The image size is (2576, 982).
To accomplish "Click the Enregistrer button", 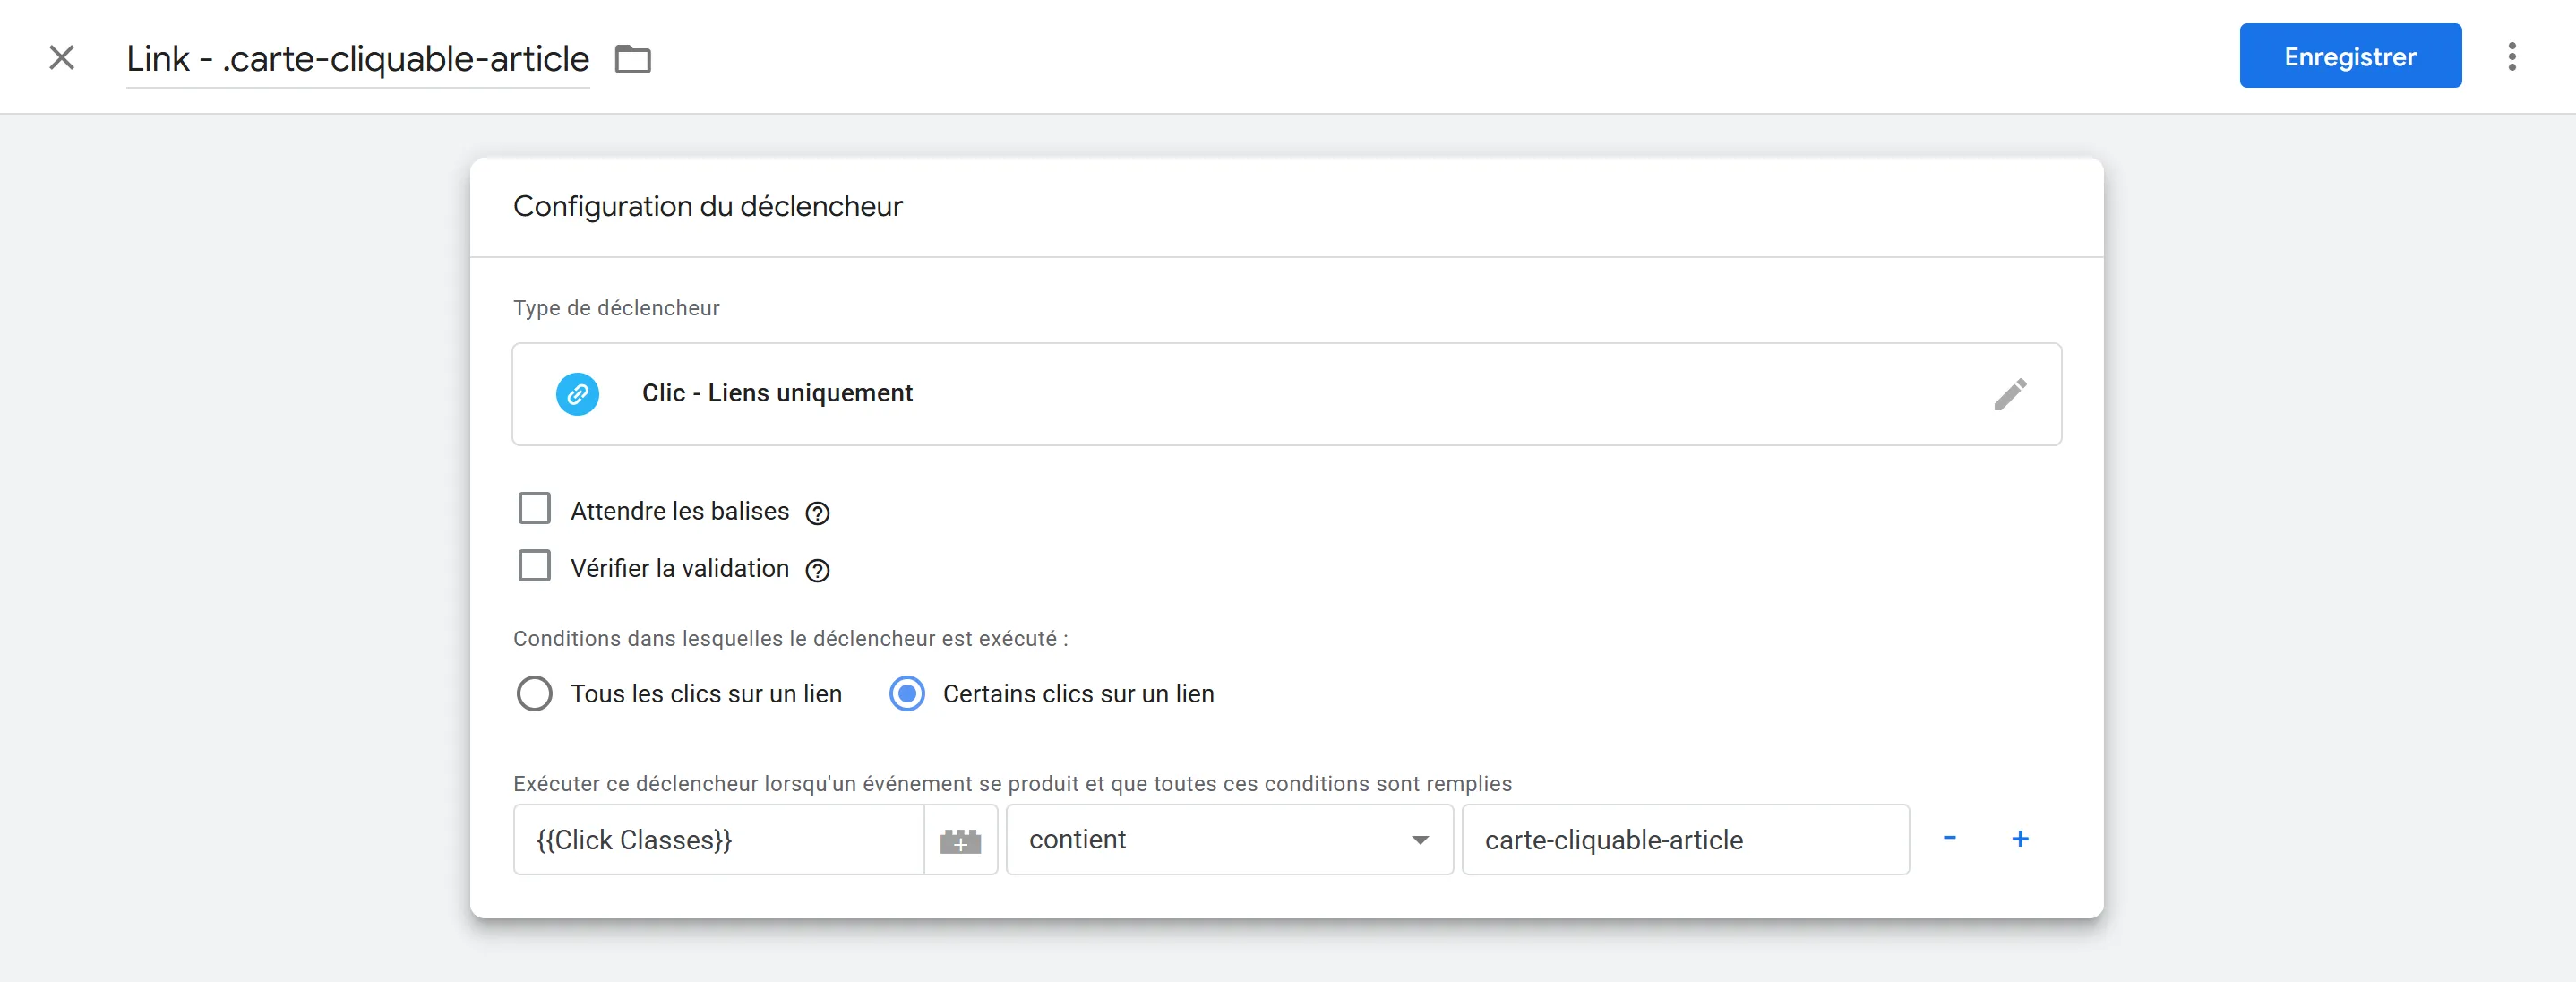I will pos(2350,56).
